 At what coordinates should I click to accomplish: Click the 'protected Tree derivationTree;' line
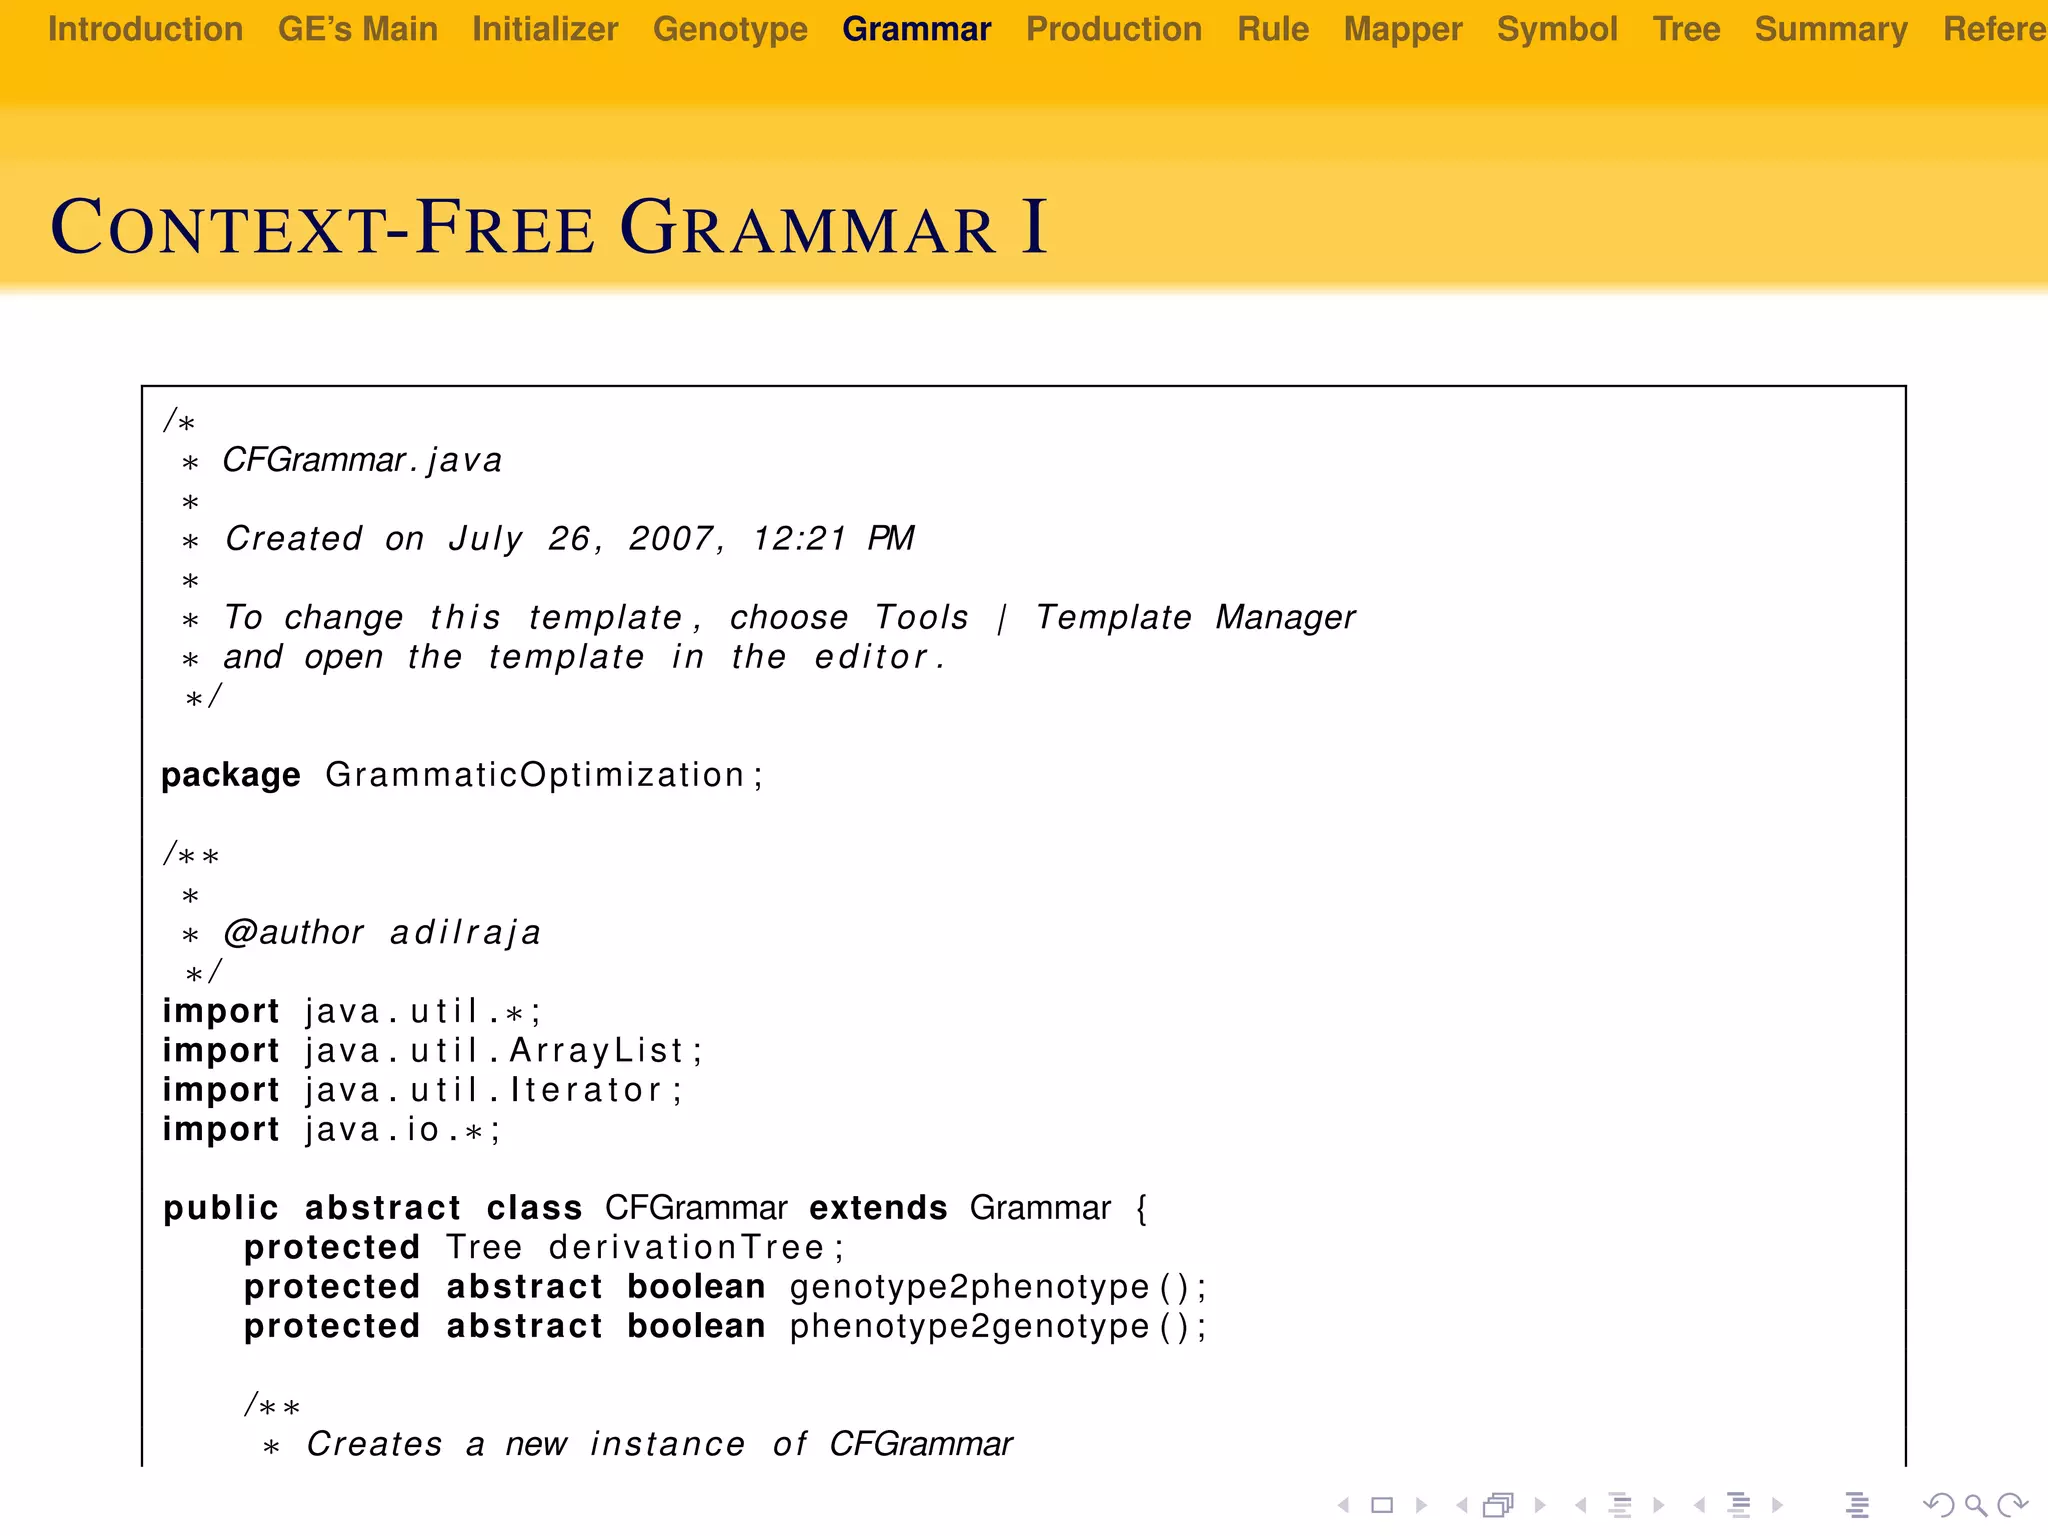(545, 1247)
